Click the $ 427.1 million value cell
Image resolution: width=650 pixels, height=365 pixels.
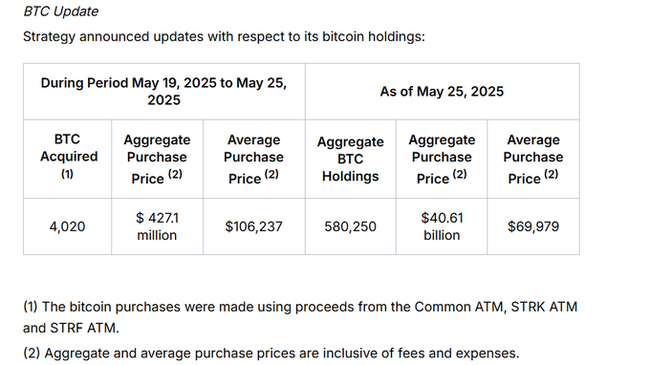157,226
